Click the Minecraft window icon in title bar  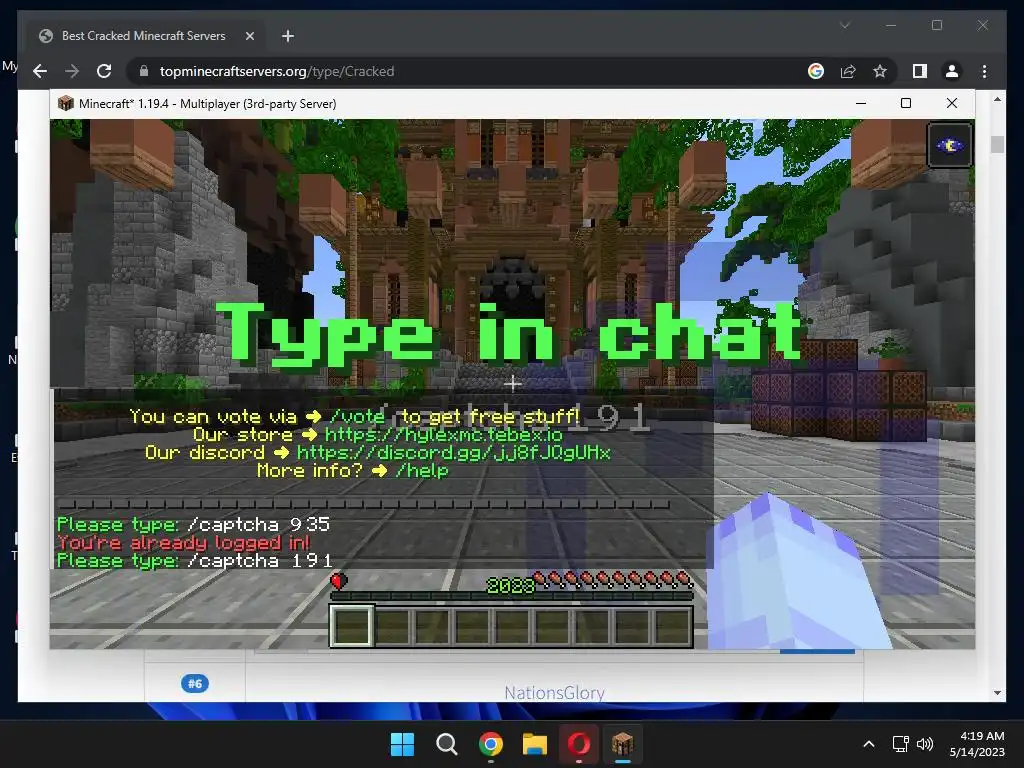point(65,103)
